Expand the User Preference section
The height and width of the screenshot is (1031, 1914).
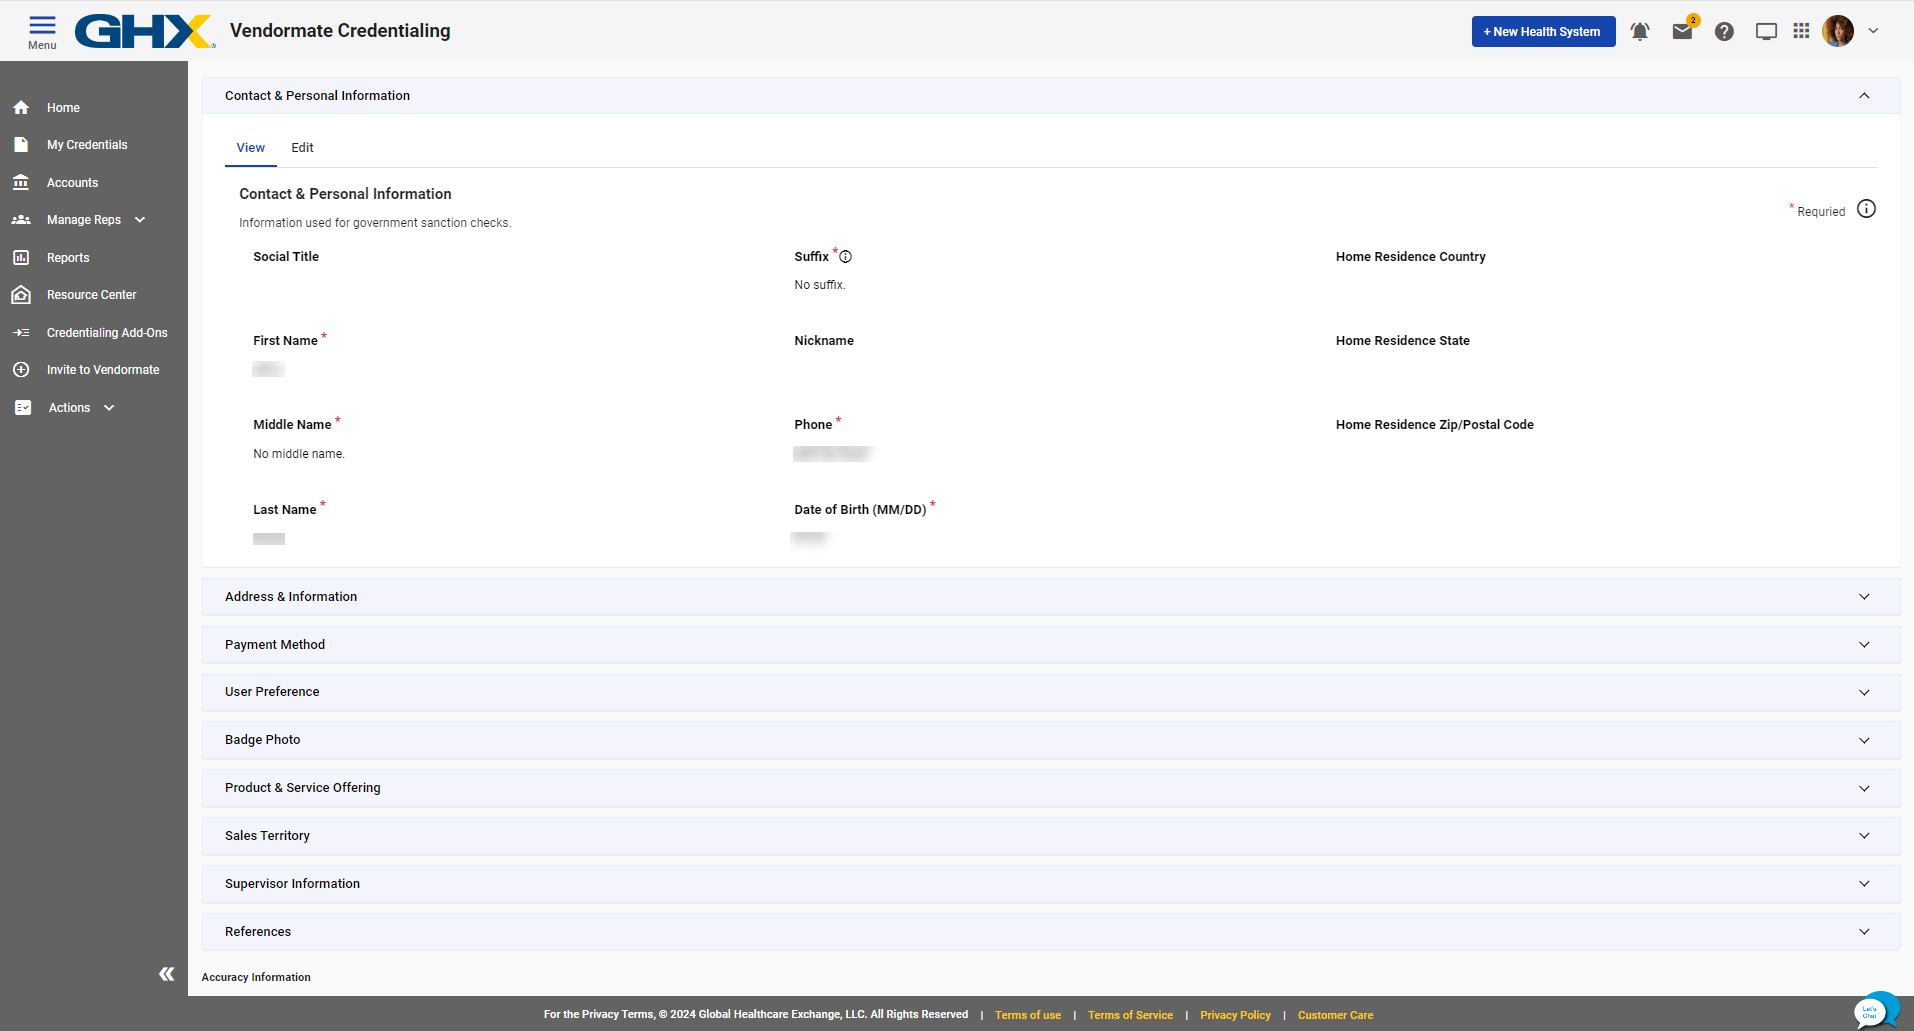click(x=1051, y=692)
